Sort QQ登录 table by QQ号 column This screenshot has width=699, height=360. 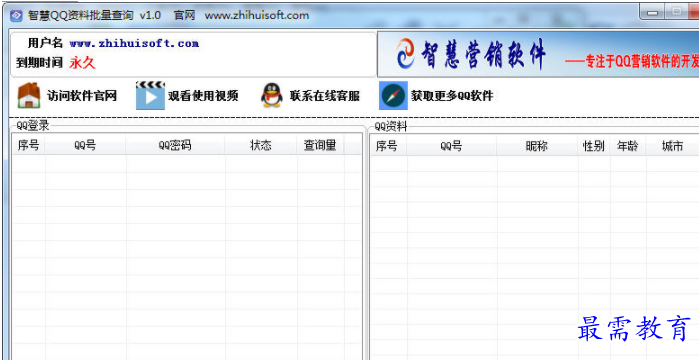point(86,146)
